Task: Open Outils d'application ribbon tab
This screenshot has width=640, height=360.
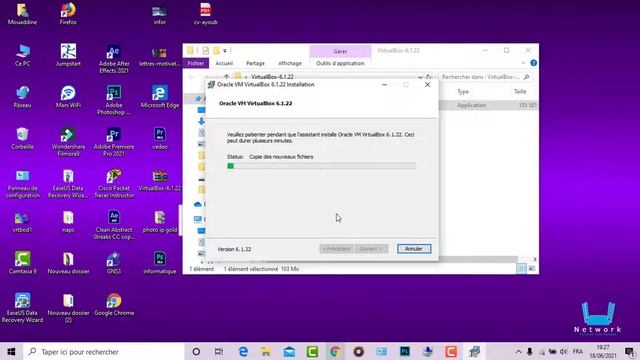Action: pos(340,63)
